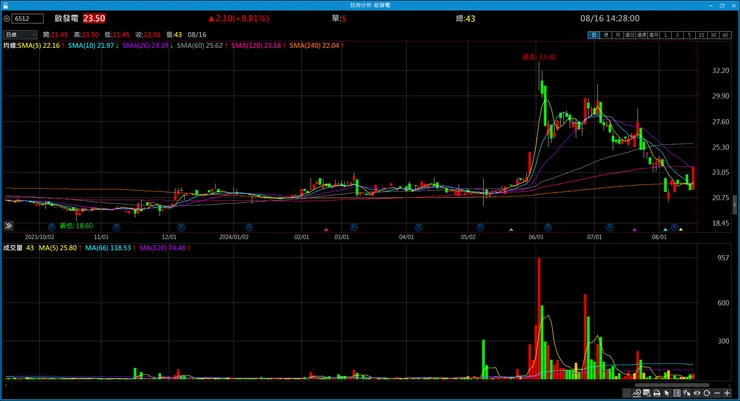The height and width of the screenshot is (401, 740).
Task: Click the price change ▲2.10(+9.81%) text
Action: pyautogui.click(x=238, y=18)
